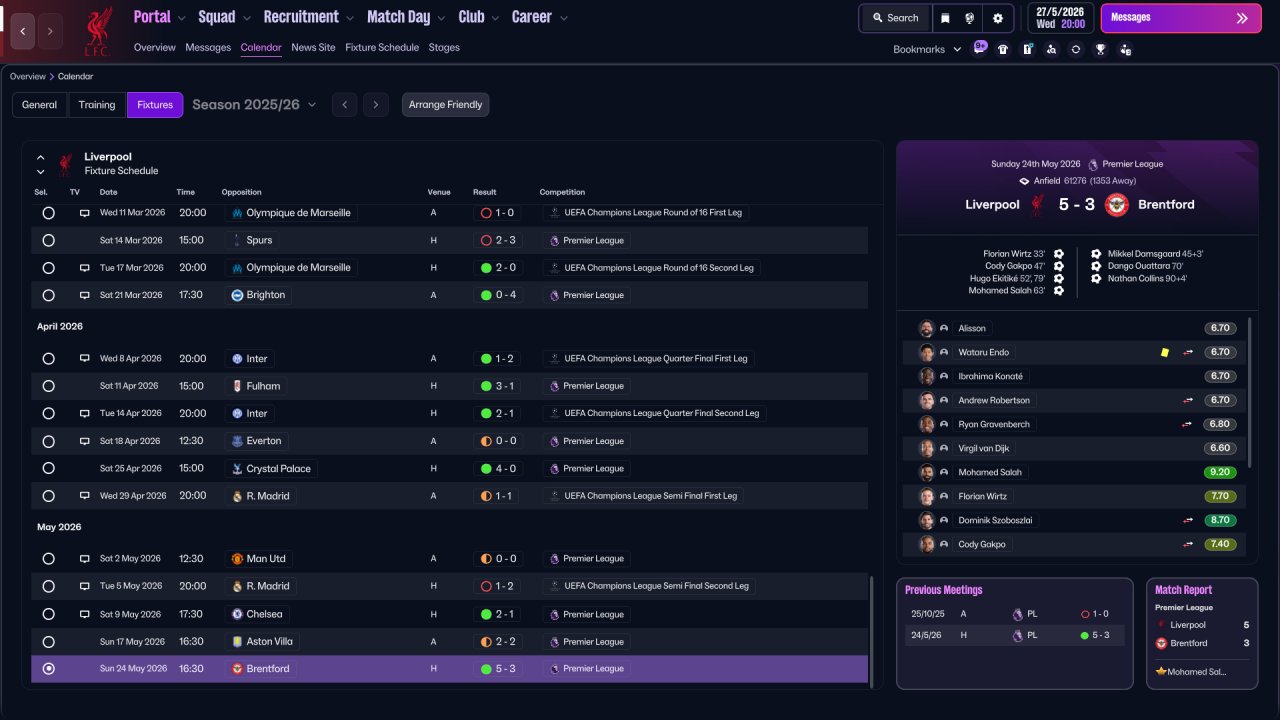Image resolution: width=1280 pixels, height=720 pixels.
Task: Click the Arrange Friendly button
Action: [446, 105]
